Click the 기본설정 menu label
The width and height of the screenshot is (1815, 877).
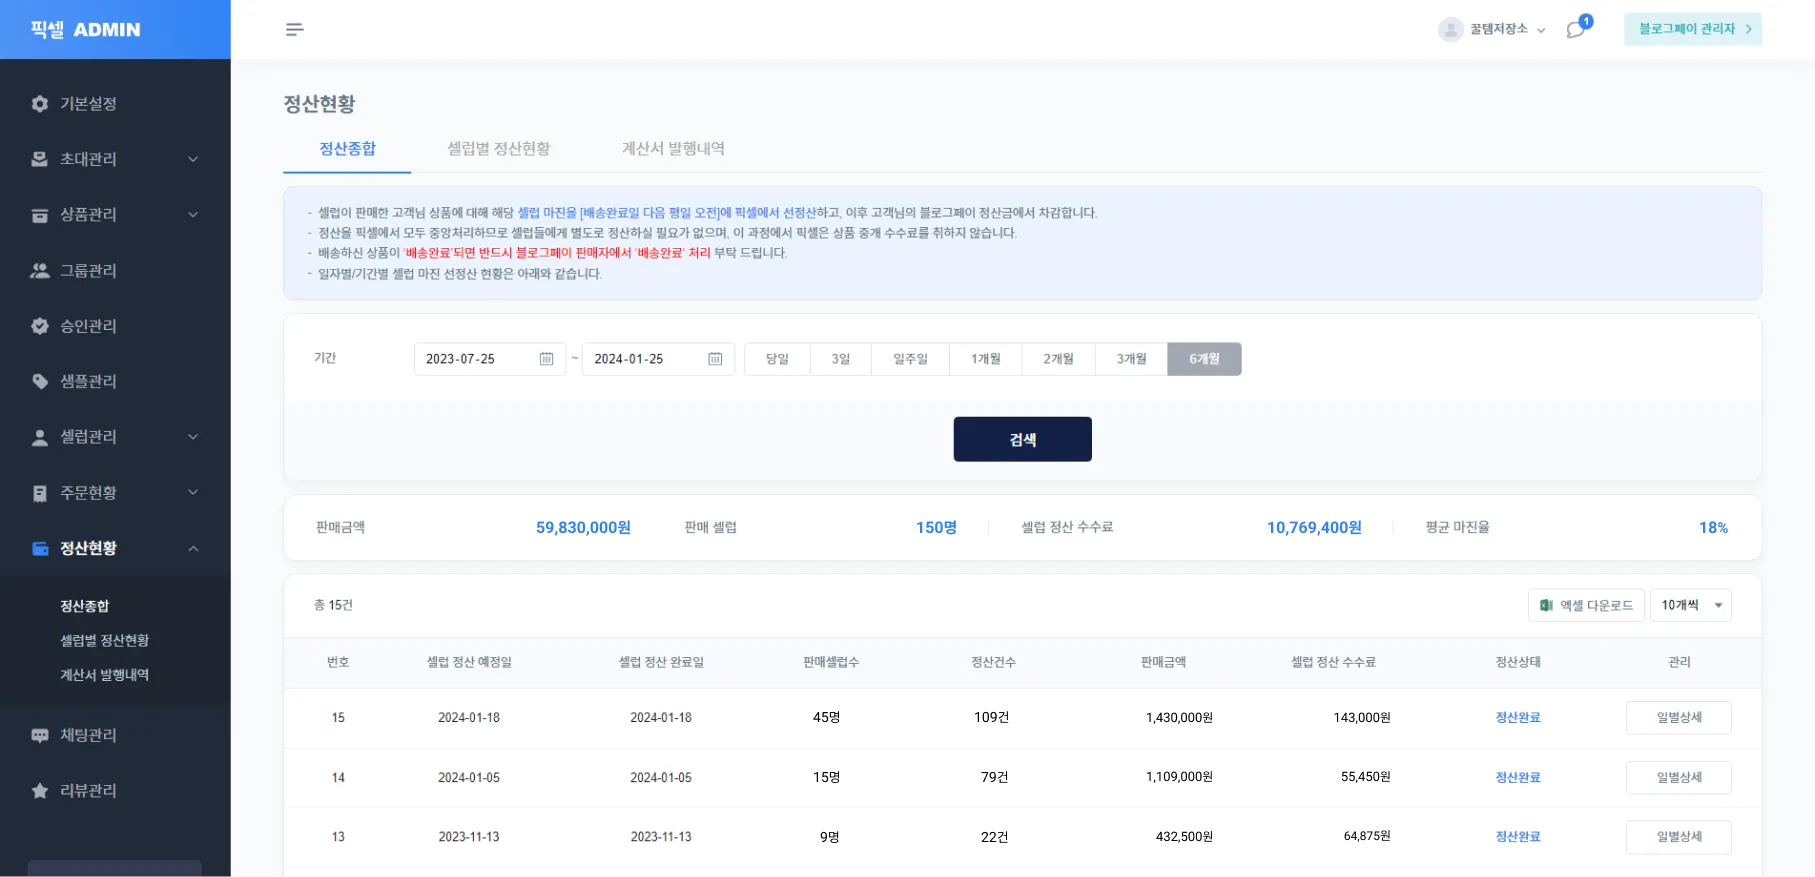tap(88, 104)
